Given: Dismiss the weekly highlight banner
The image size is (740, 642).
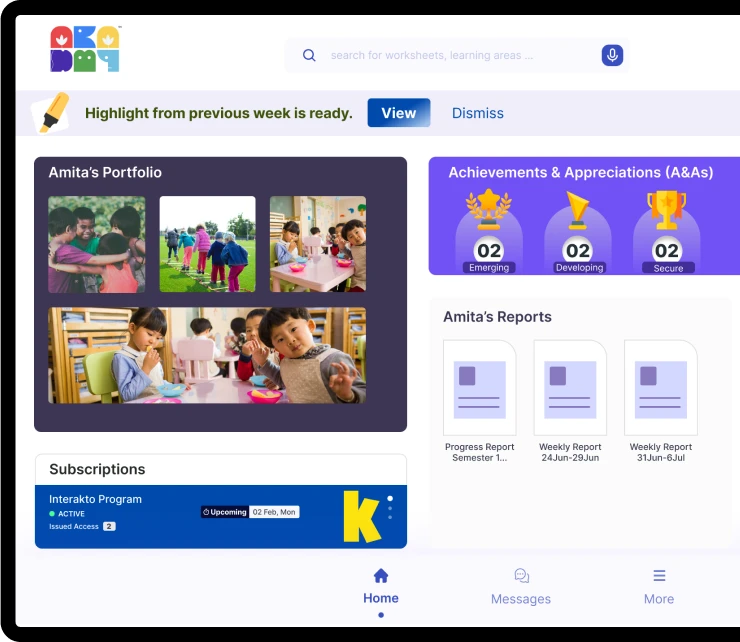Looking at the screenshot, I should (478, 113).
